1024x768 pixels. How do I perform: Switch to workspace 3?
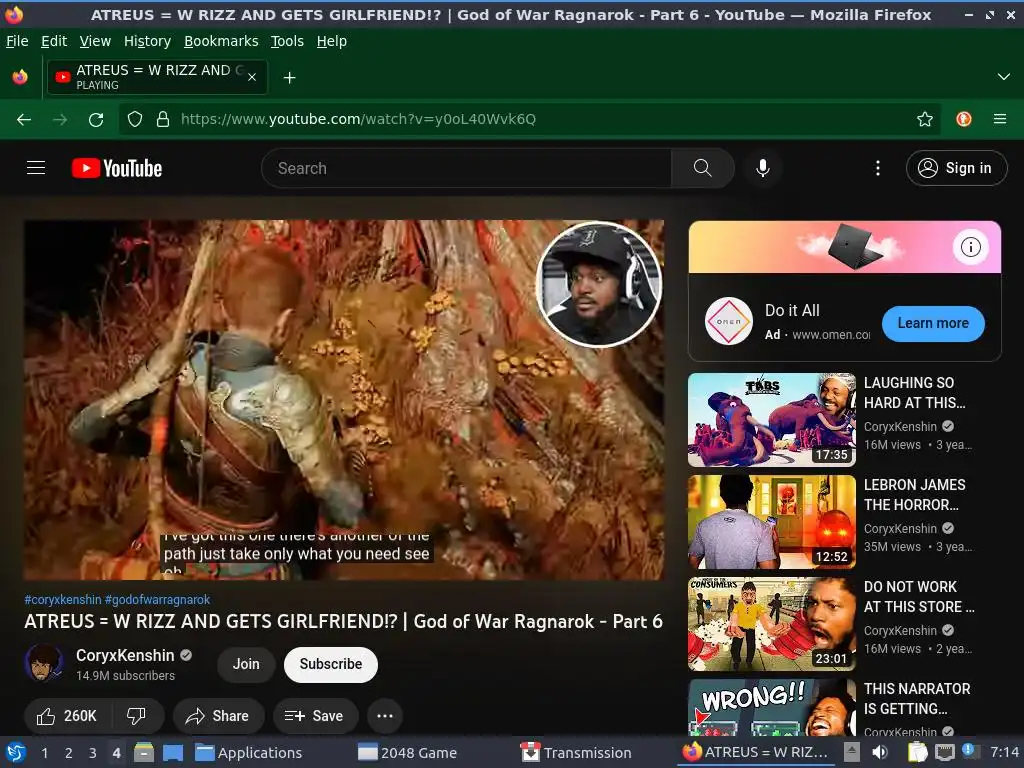[93, 752]
